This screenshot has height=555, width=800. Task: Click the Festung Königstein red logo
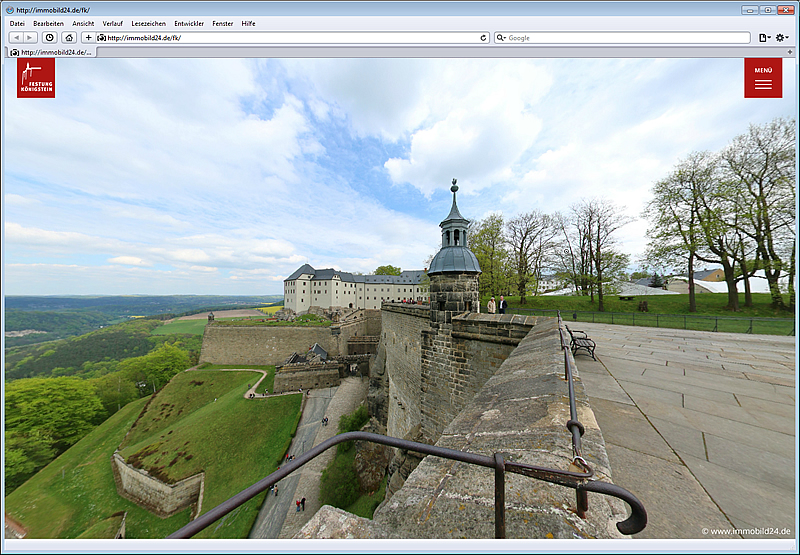[x=36, y=77]
